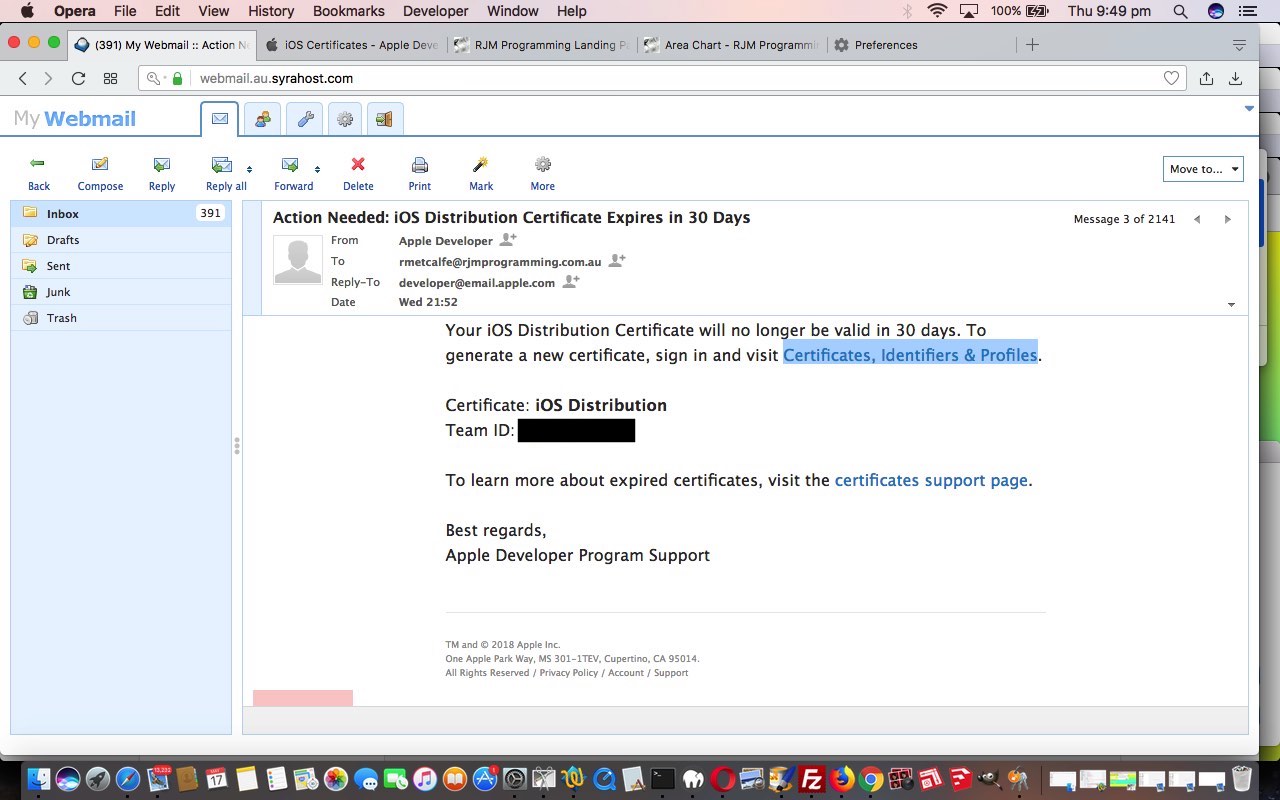
Task: Click the Logout door icon tab
Action: pos(384,119)
